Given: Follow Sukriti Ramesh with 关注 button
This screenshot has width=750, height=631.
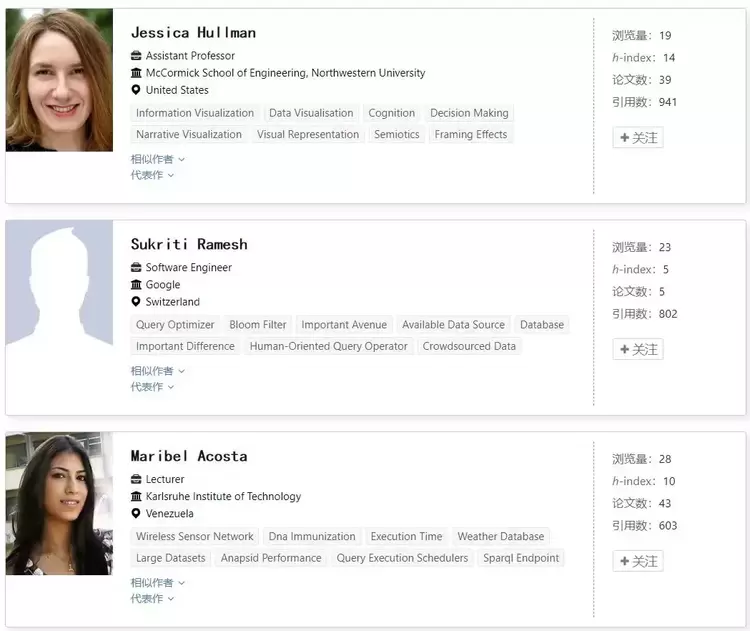Looking at the screenshot, I should [638, 350].
